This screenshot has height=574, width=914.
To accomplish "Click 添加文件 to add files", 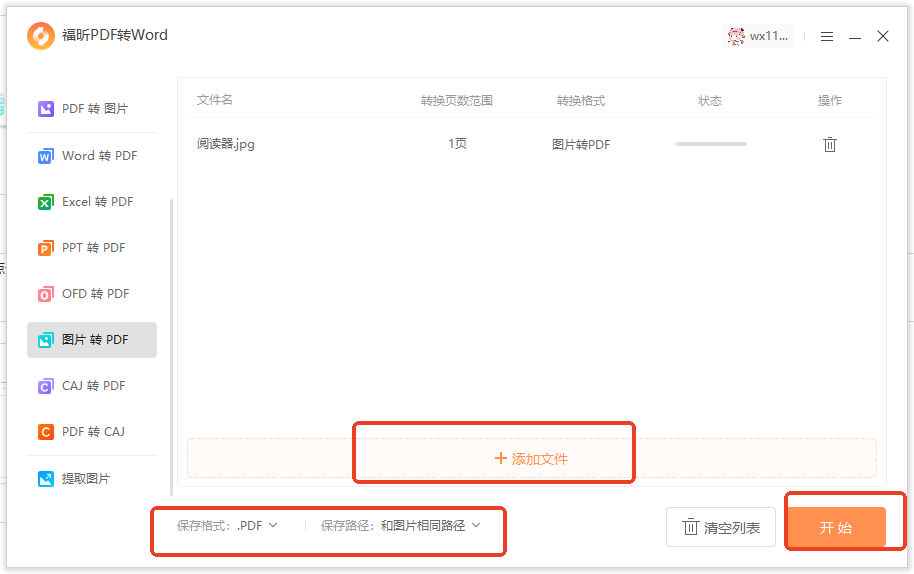I will click(531, 458).
